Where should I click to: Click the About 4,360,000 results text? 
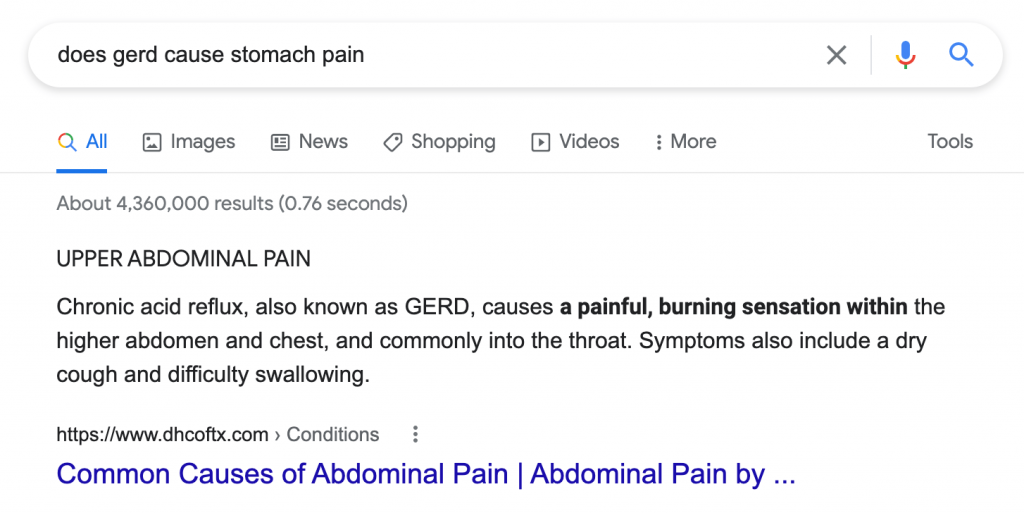(x=232, y=204)
